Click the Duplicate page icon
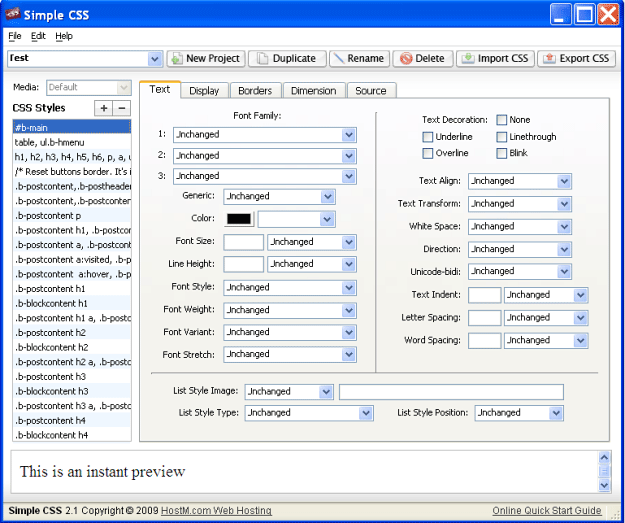Image resolution: width=625 pixels, height=523 pixels. 262,59
